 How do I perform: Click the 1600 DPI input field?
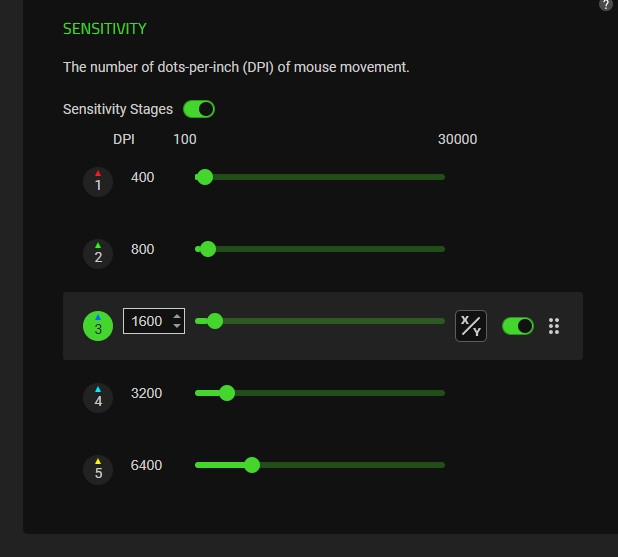[x=154, y=321]
